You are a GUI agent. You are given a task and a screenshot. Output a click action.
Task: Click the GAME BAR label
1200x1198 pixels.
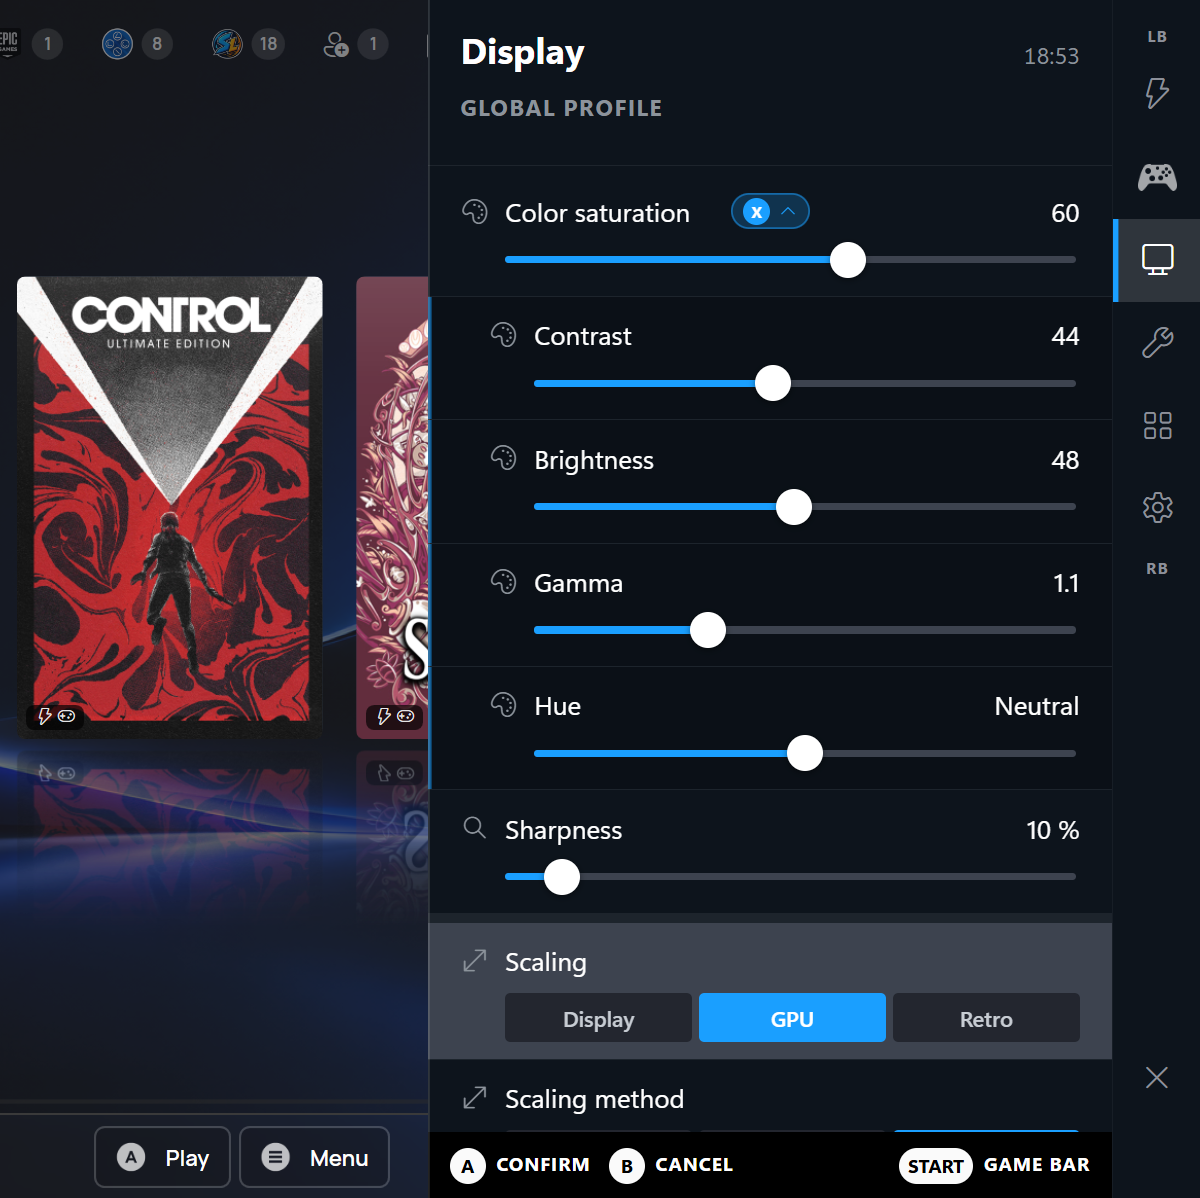[1037, 1165]
